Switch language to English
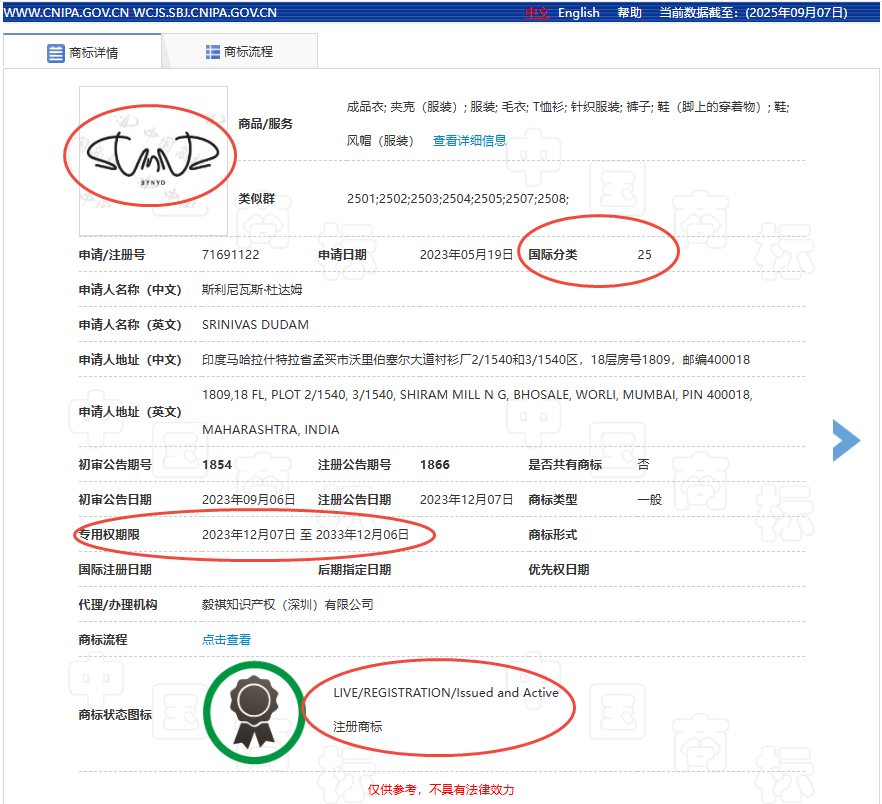The image size is (882, 804). 578,12
